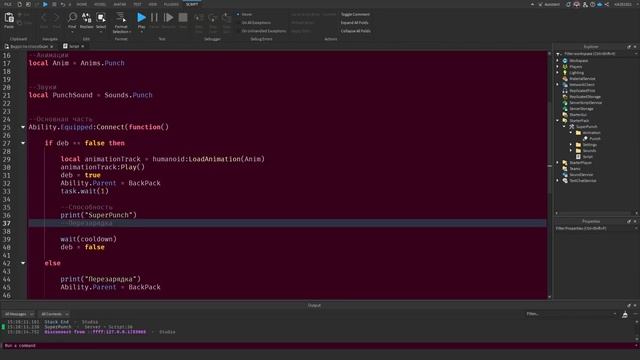Select the On All Exceptions option
Image resolution: width=640 pixels, height=360 pixels.
(x=256, y=23)
